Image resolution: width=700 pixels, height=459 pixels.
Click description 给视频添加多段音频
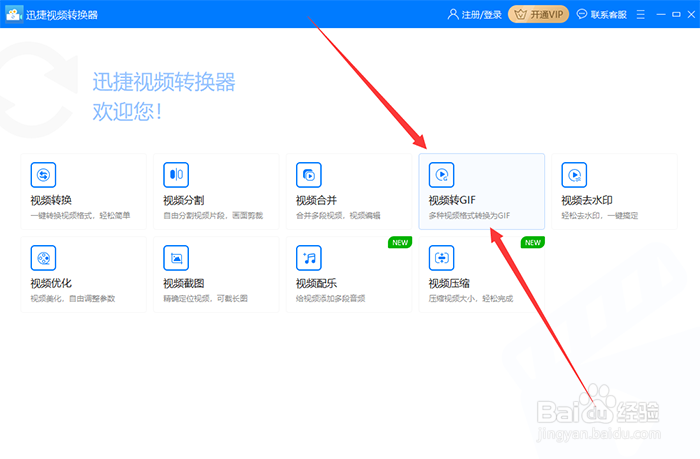pos(330,299)
